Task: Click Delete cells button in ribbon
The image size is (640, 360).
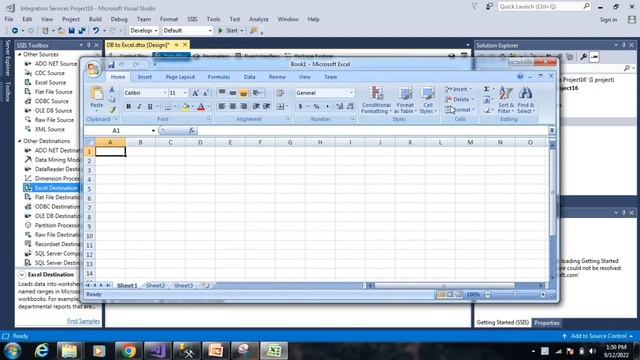Action: [x=459, y=99]
